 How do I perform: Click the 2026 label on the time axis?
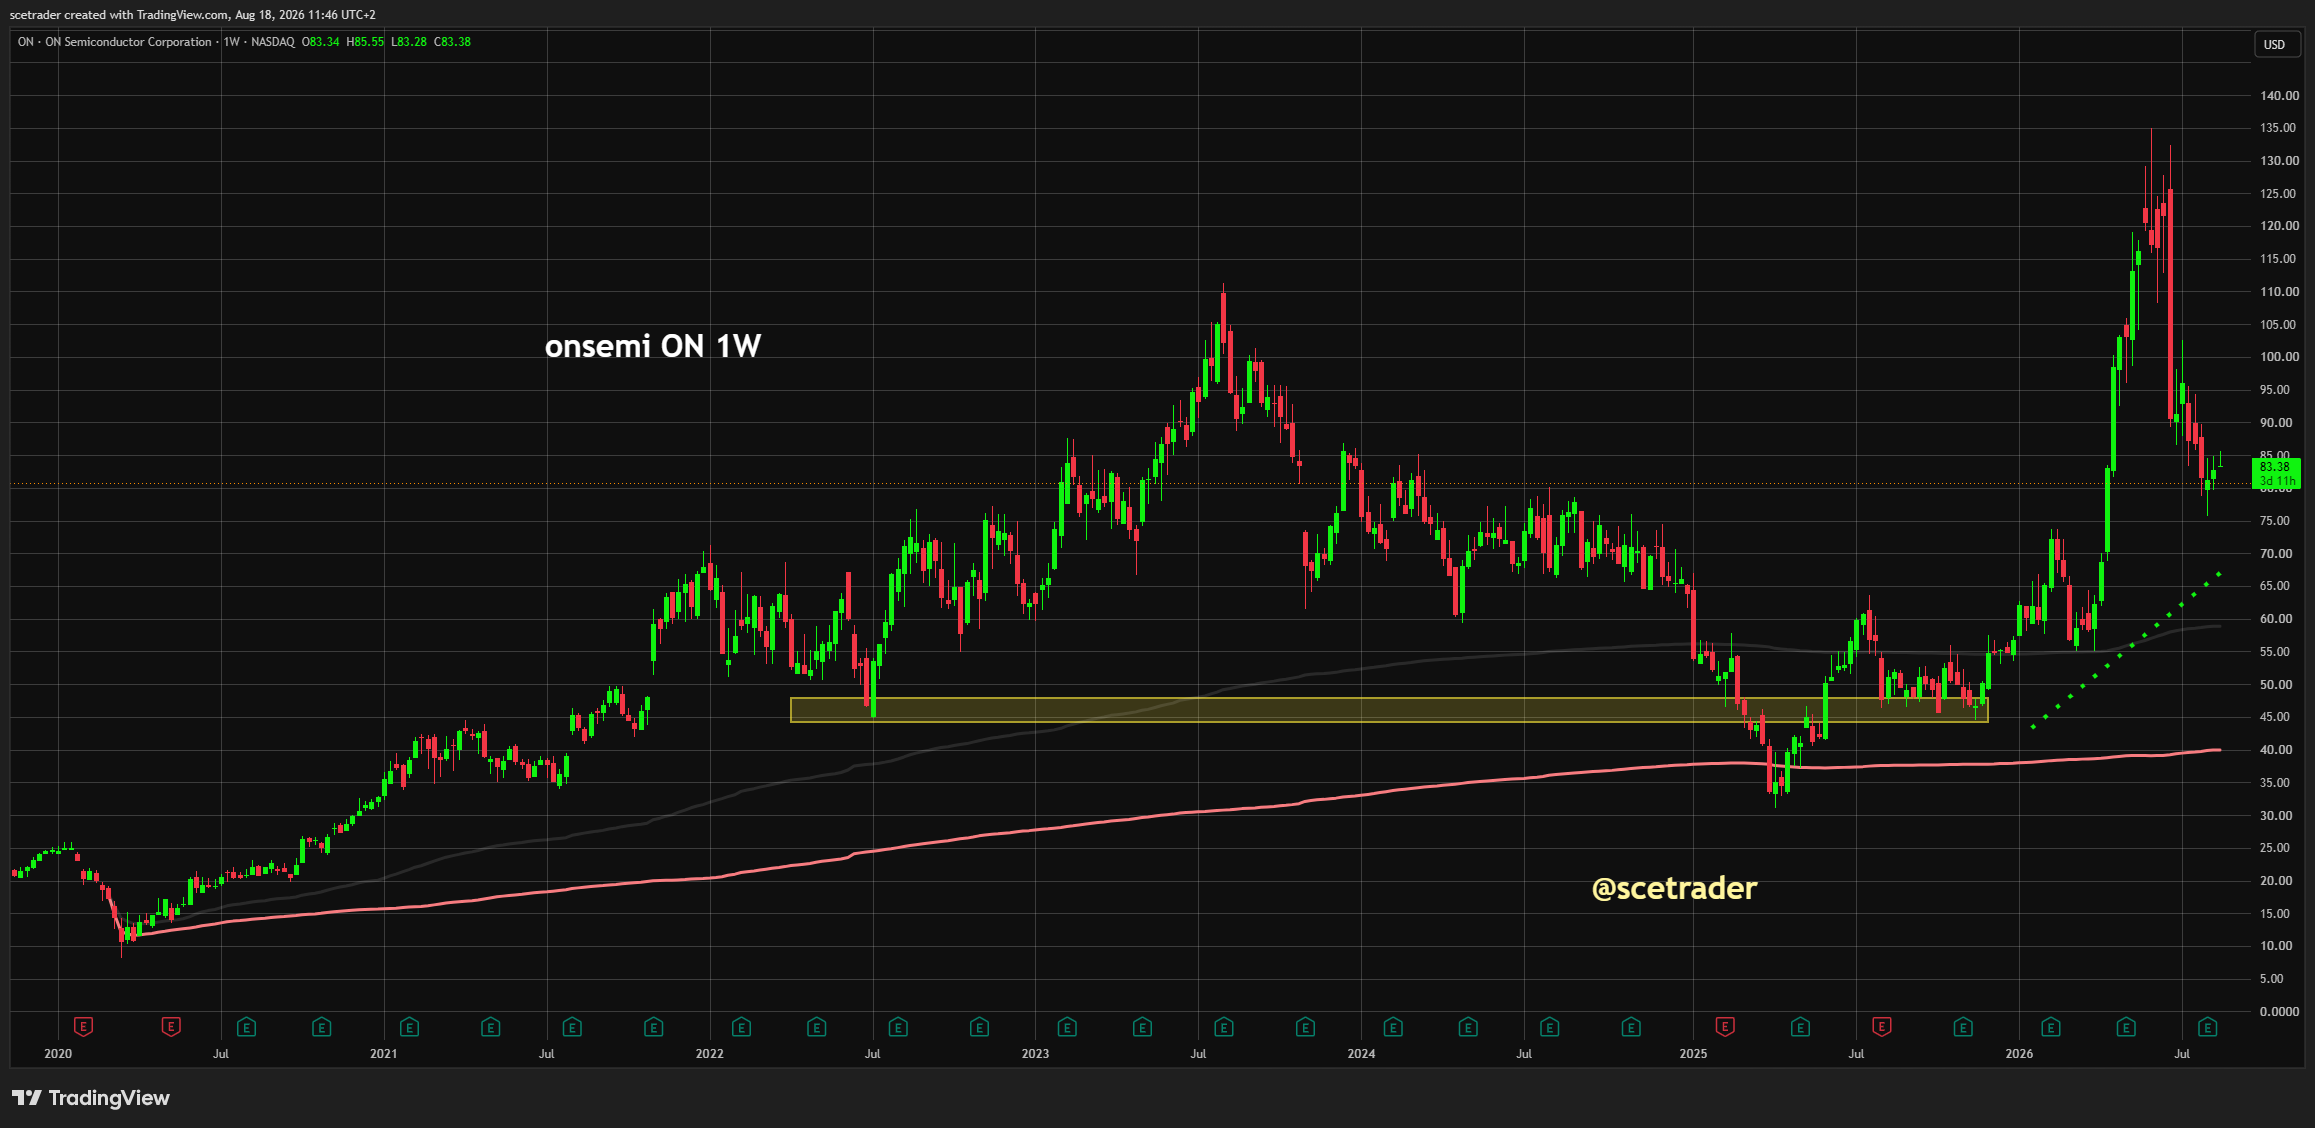tap(2019, 1054)
